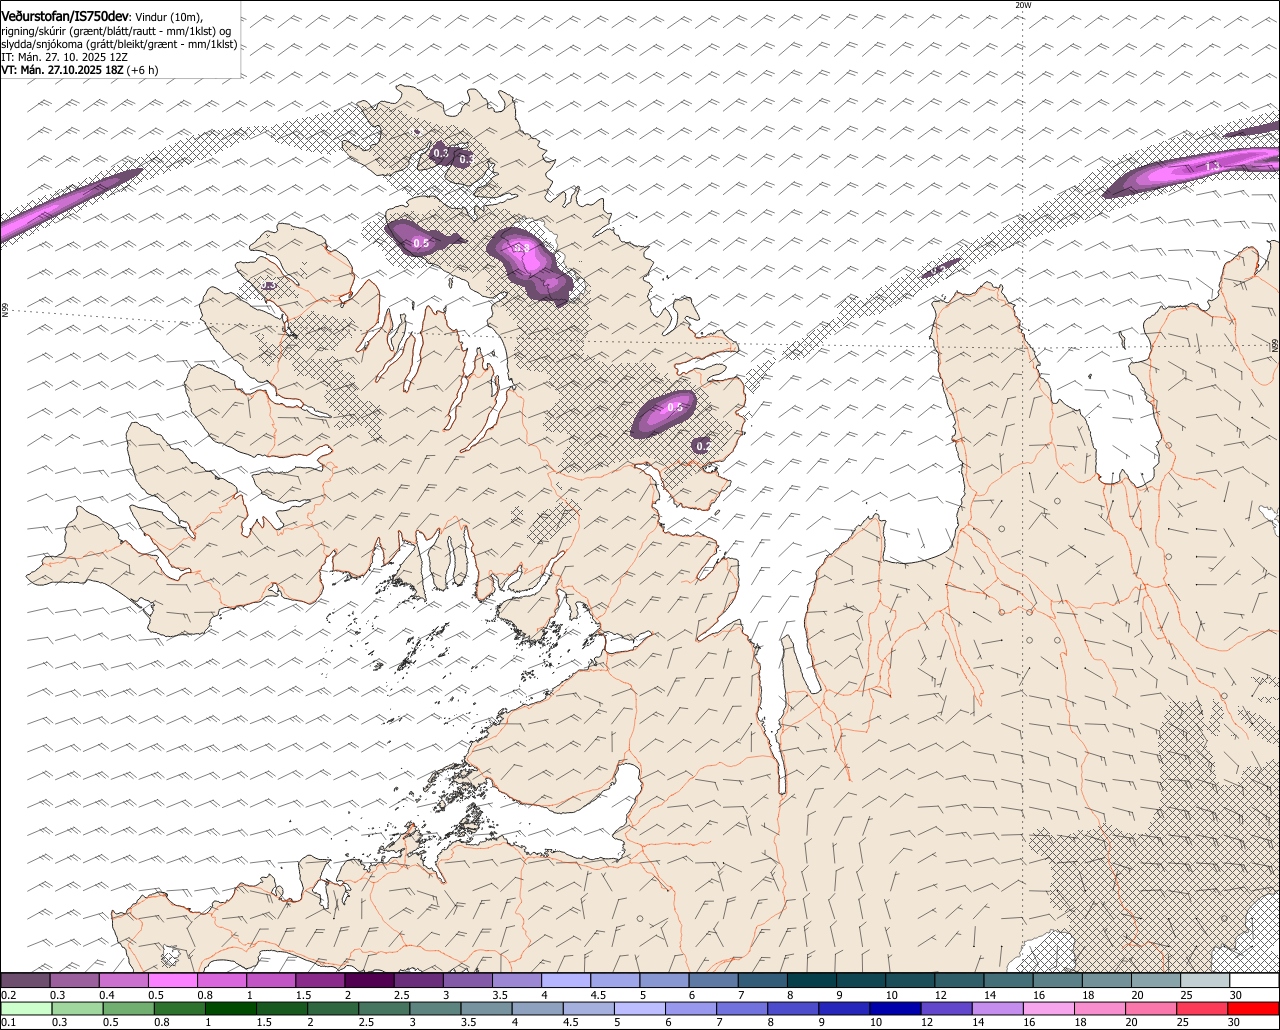Click the 'VT: Mán. 27.10.2025 18Z (+6 h)' line
This screenshot has height=1030, width=1280.
80,70
